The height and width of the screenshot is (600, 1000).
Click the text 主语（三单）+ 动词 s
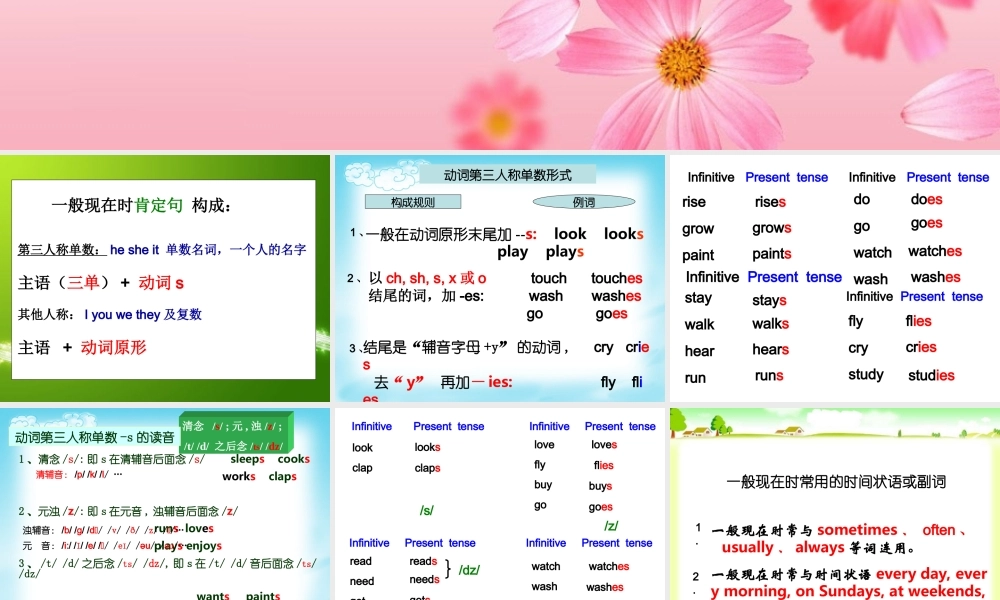[x=101, y=282]
